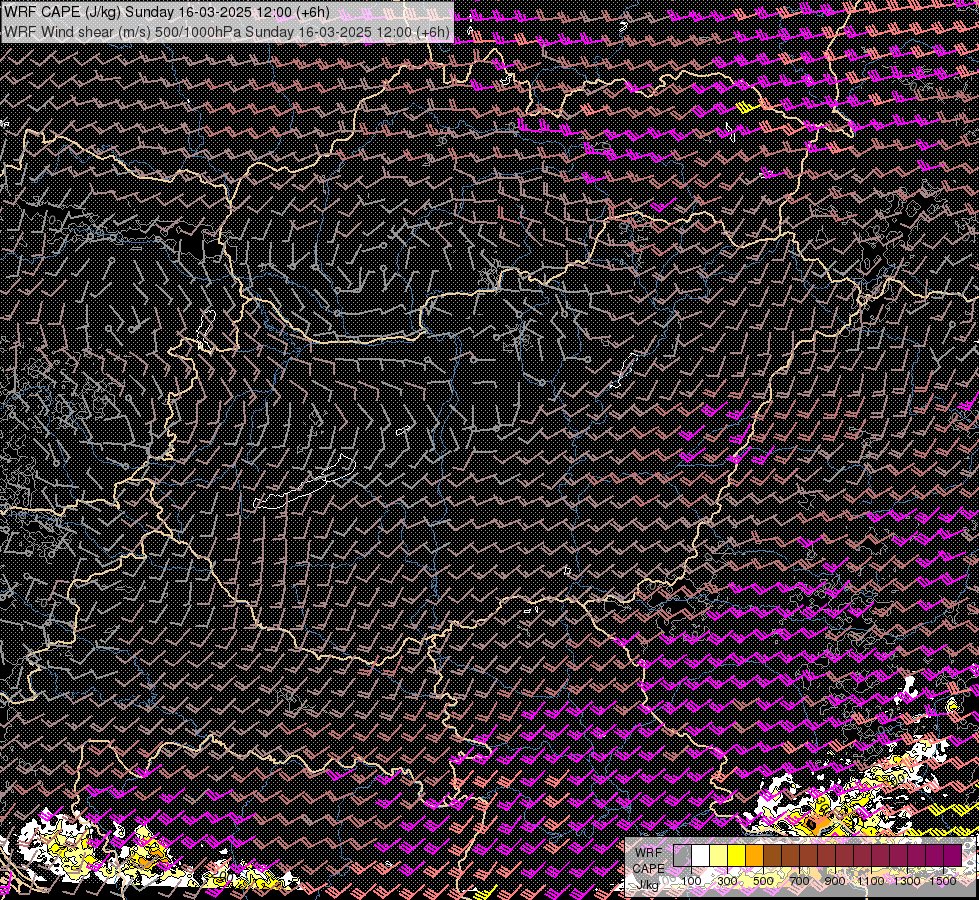Image resolution: width=979 pixels, height=900 pixels.
Task: Select the last purple swatch above 1500
Action: click(x=952, y=855)
